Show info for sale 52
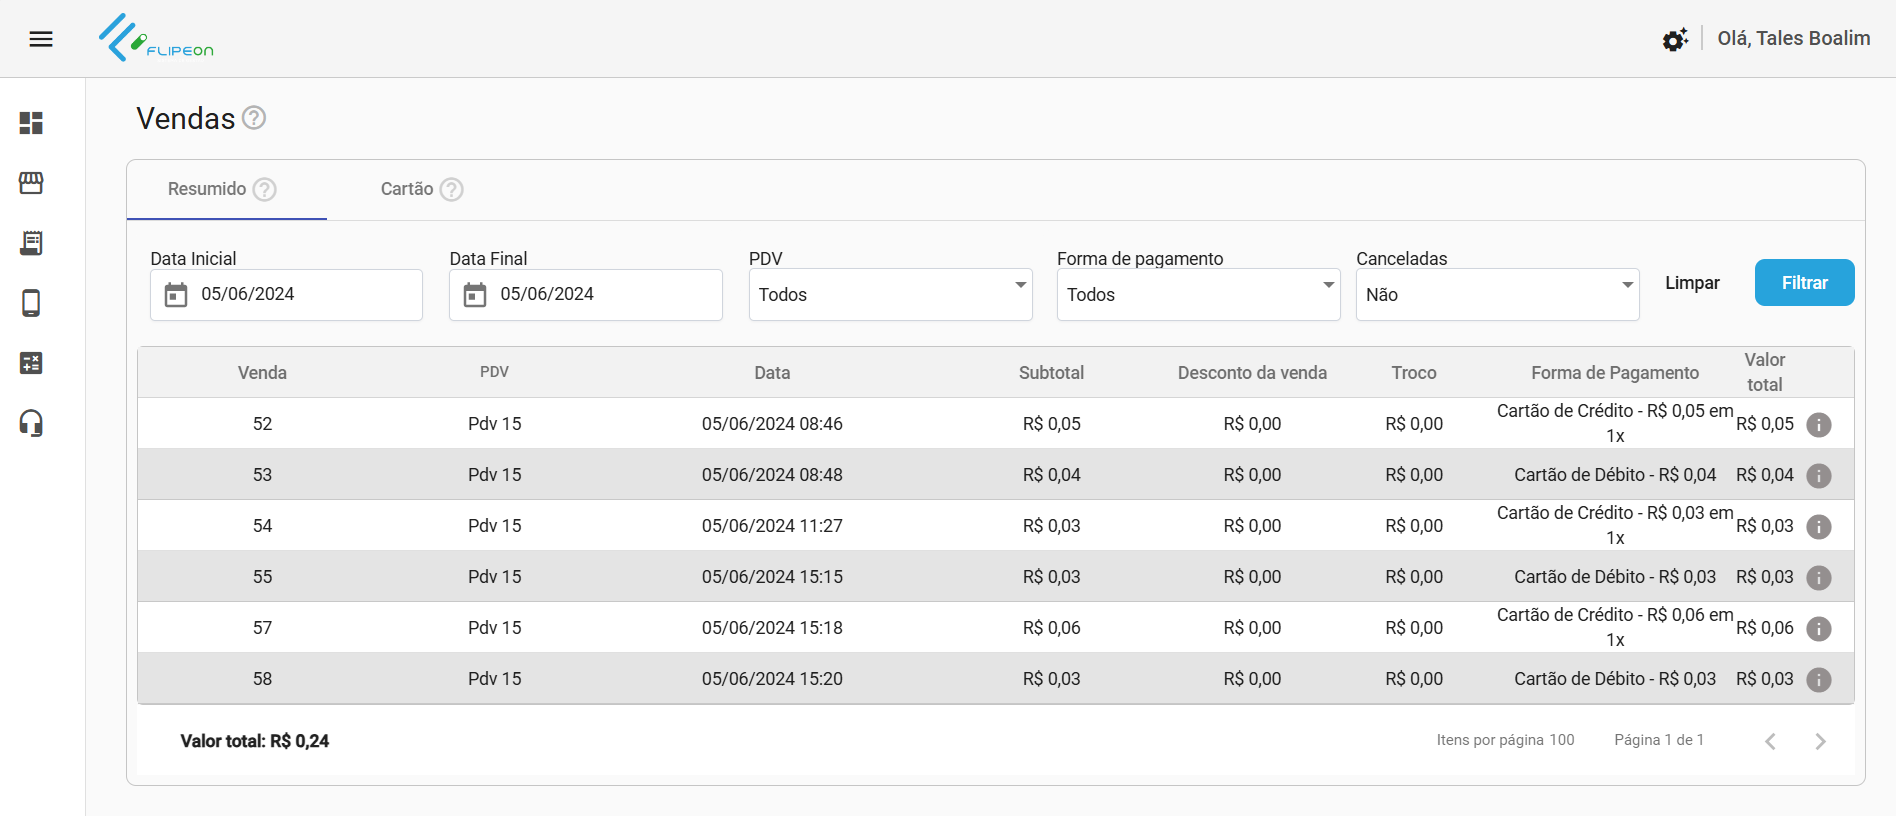The width and height of the screenshot is (1896, 816). coord(1819,425)
